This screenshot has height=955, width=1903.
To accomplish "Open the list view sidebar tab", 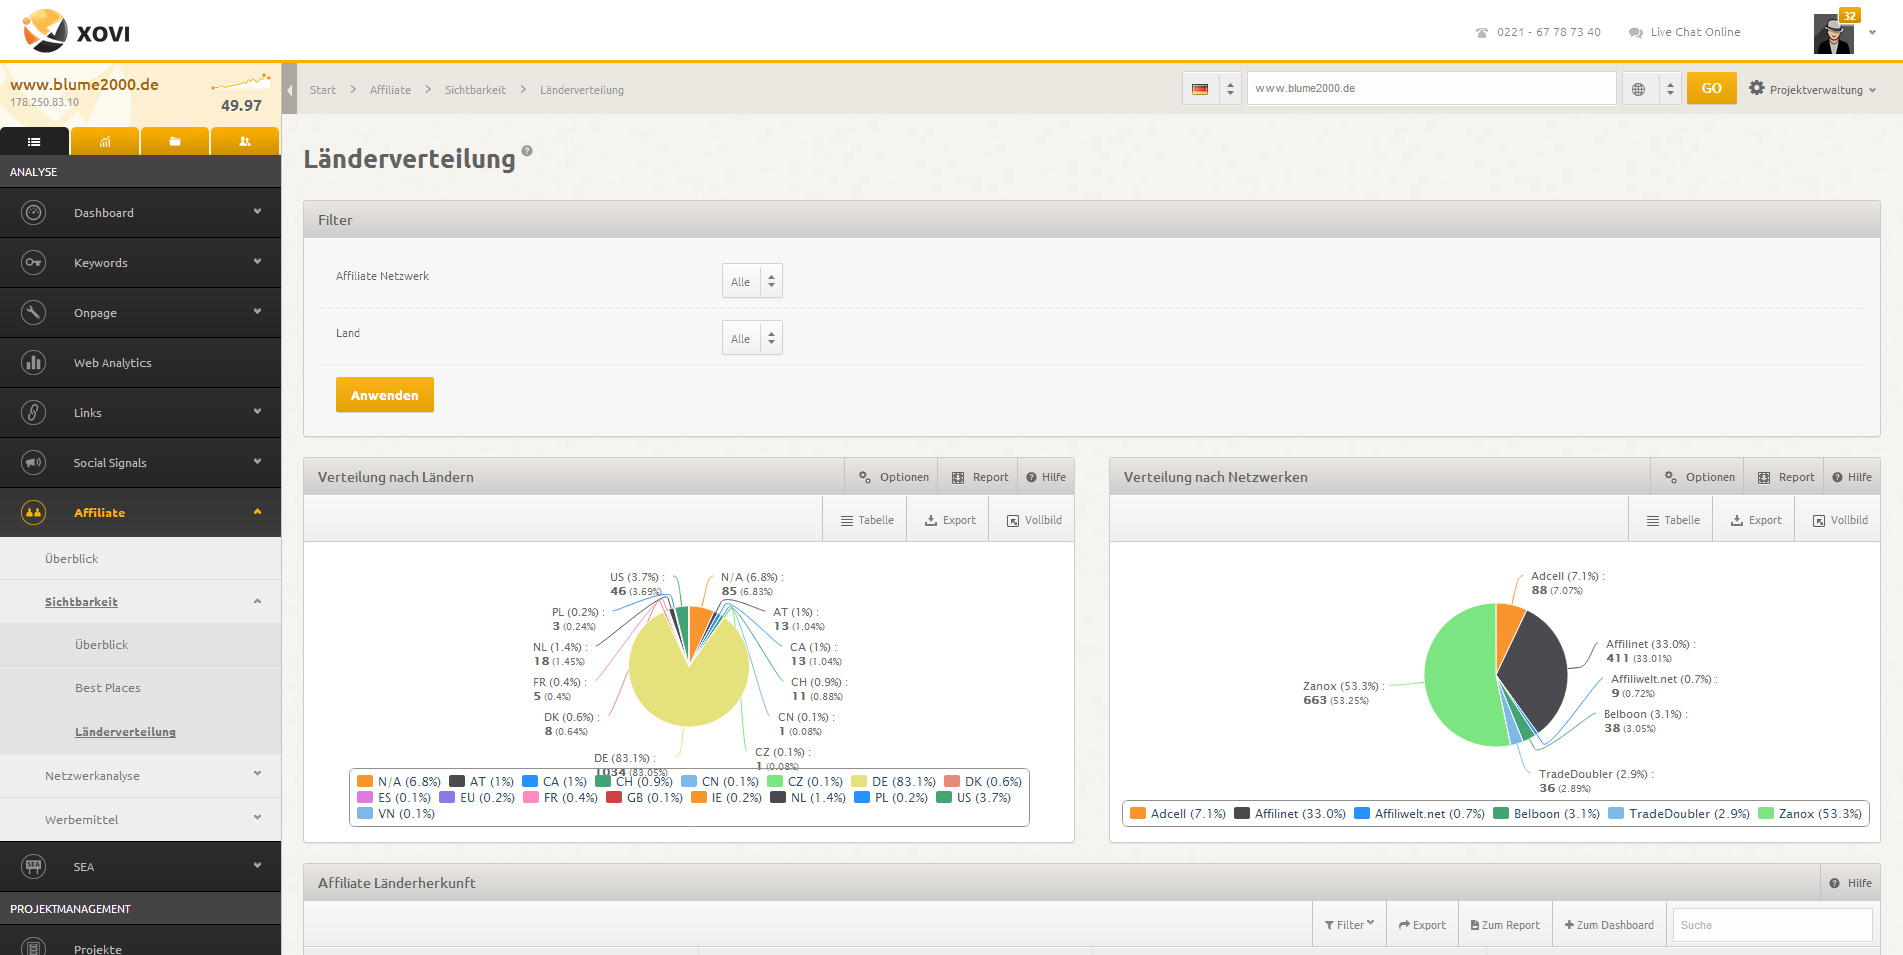I will [x=35, y=141].
